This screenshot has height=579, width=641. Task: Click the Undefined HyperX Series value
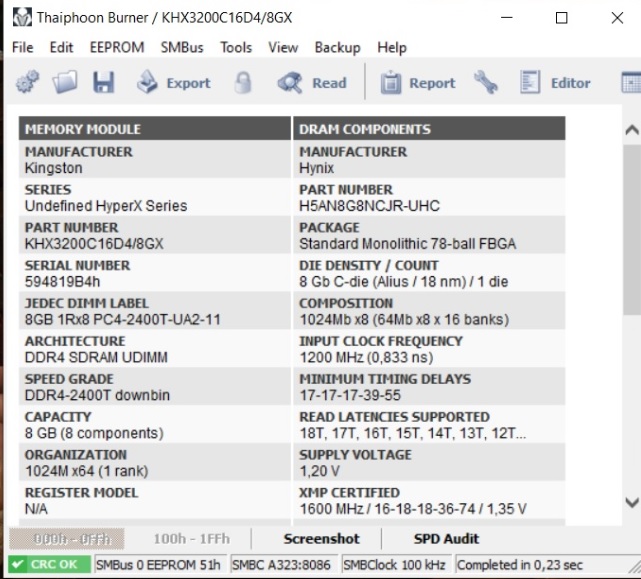tap(106, 206)
